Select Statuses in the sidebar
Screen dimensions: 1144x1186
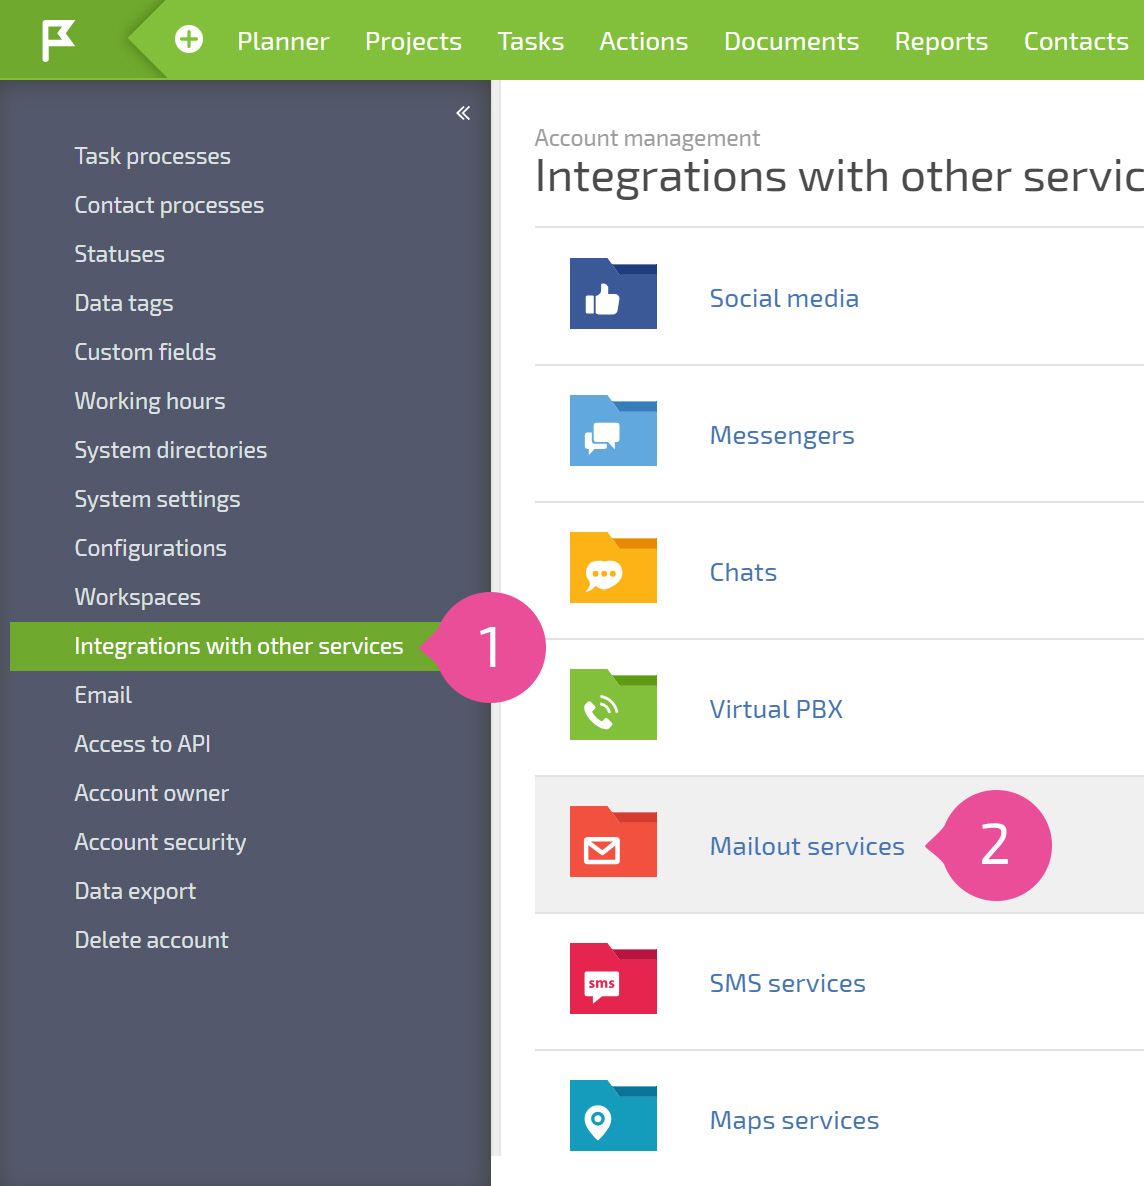tap(119, 253)
